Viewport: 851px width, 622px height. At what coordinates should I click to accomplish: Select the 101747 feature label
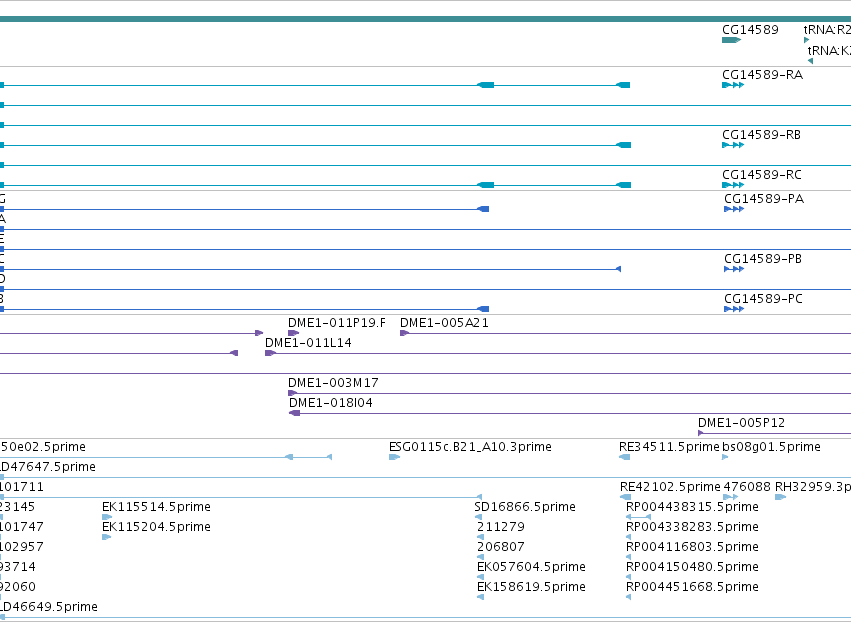point(22,527)
